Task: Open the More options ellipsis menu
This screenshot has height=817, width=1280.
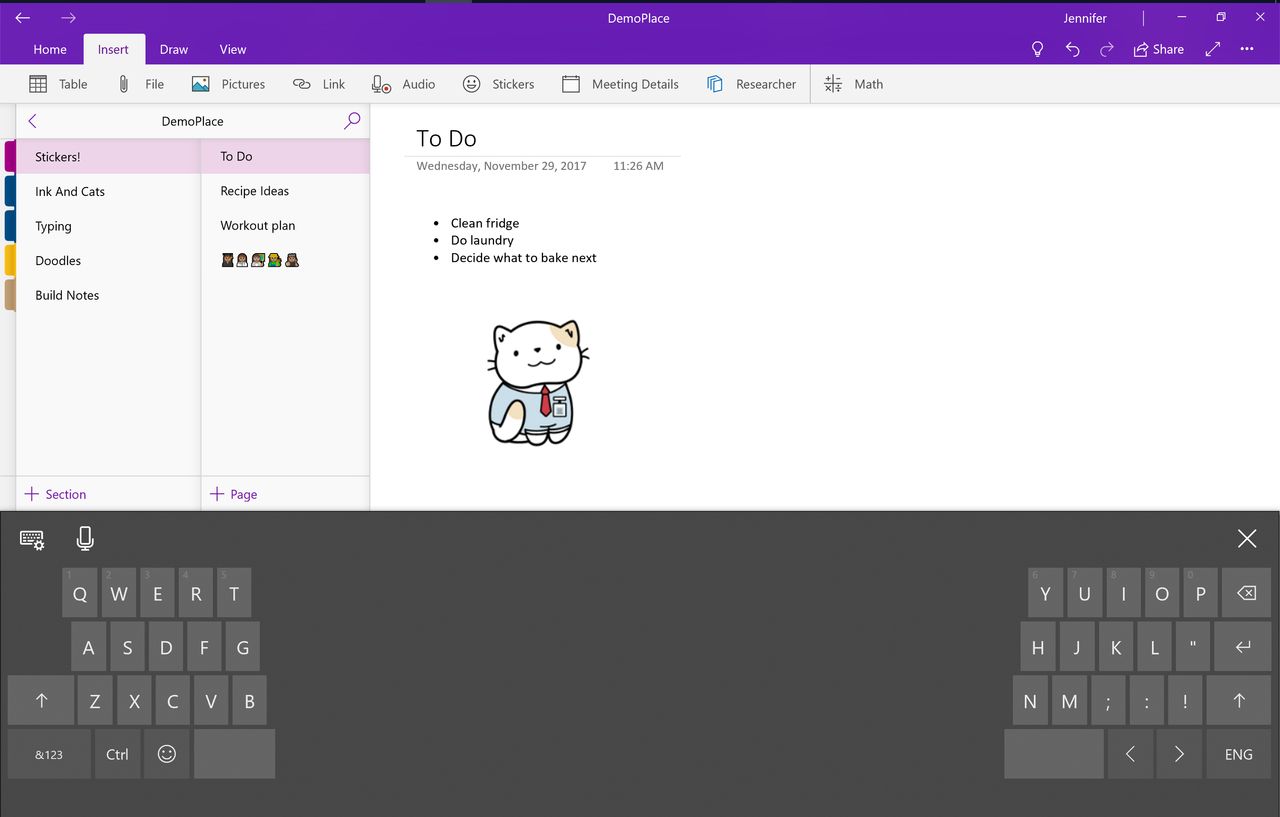Action: point(1247,49)
